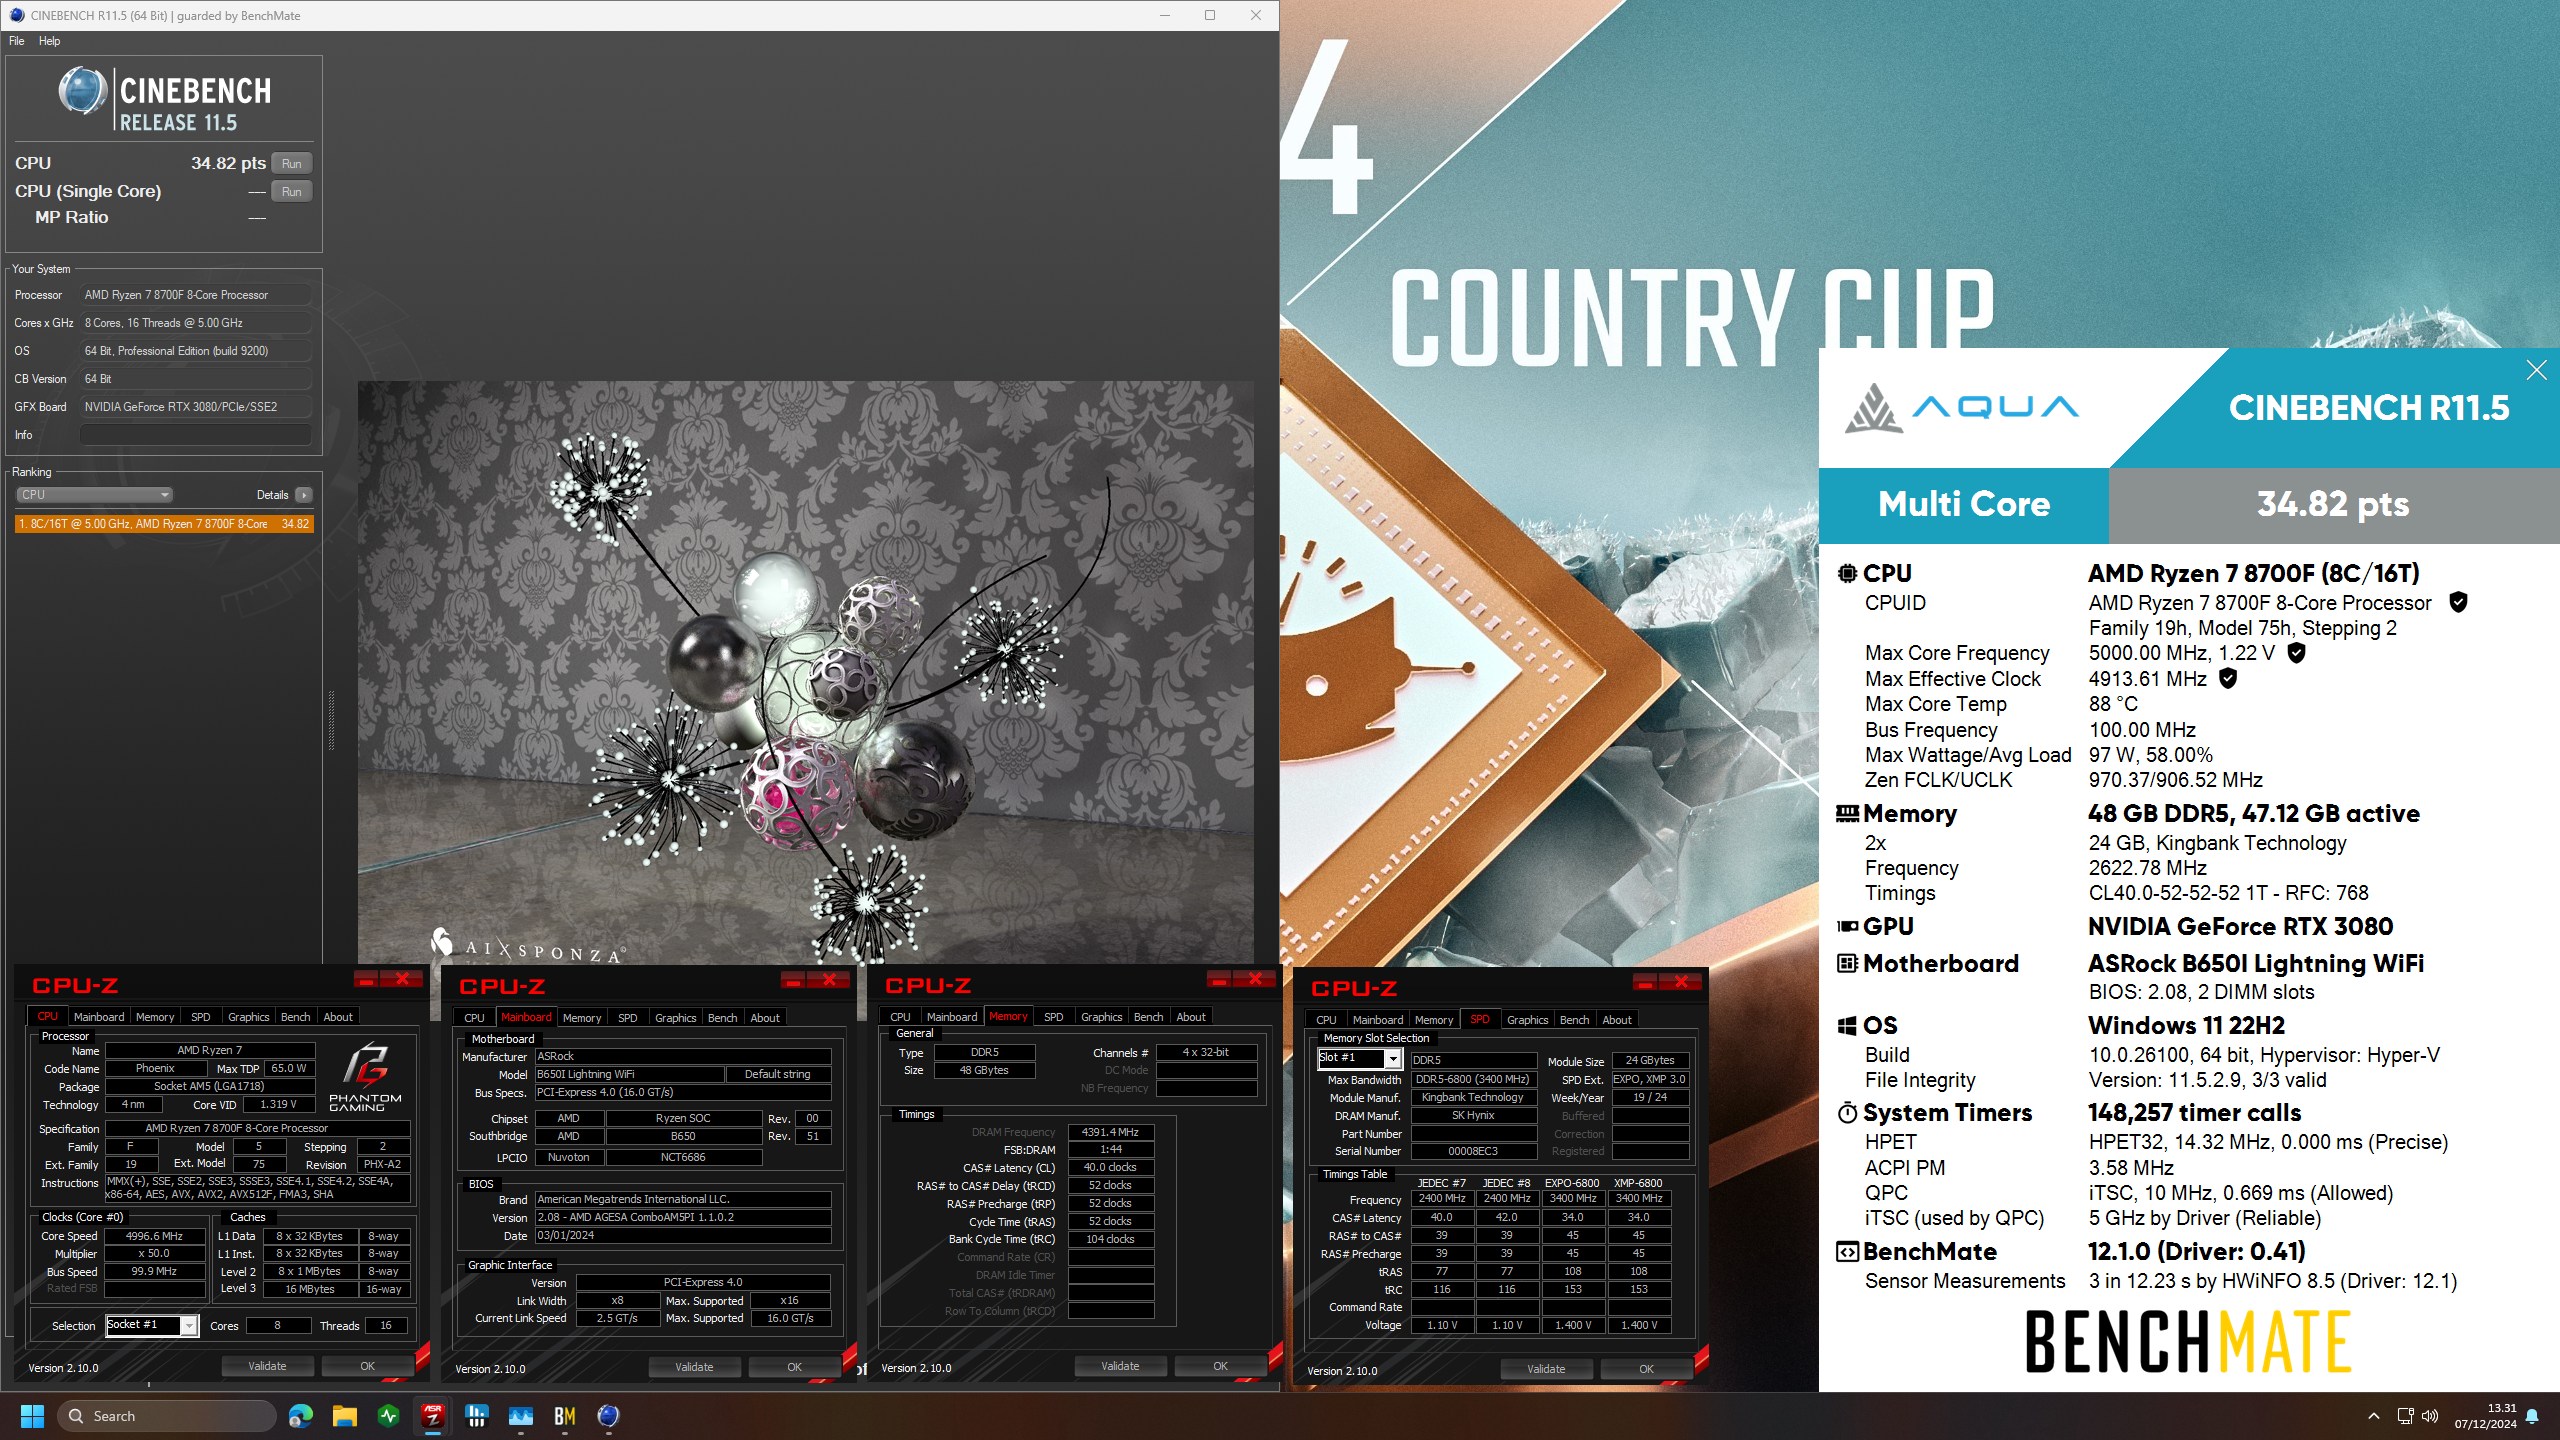
Task: Open notifications via the bell icon
Action: click(x=2532, y=1416)
